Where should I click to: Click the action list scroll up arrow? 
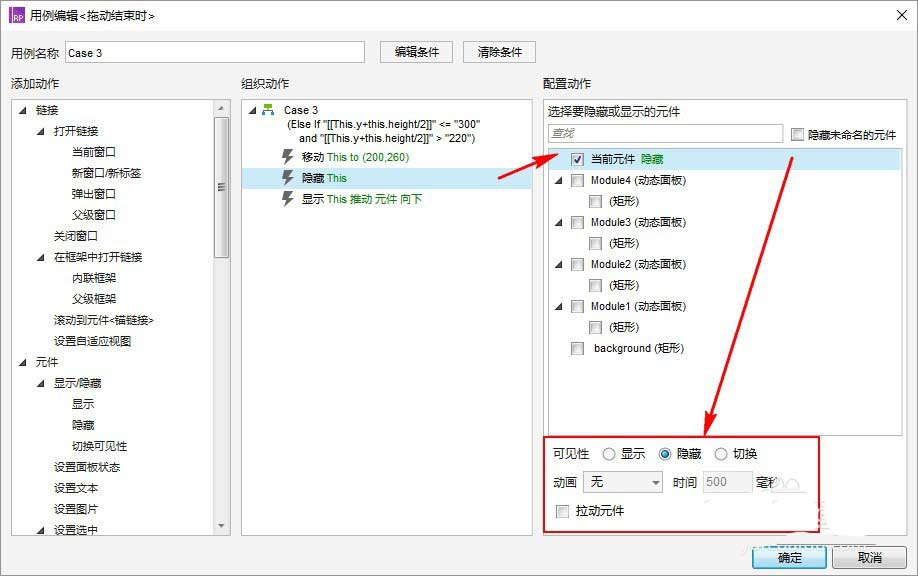pyautogui.click(x=221, y=108)
